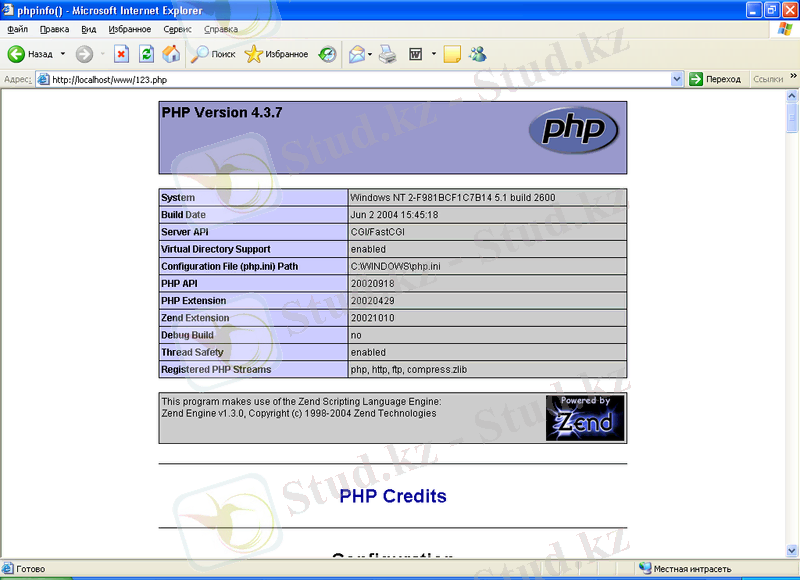This screenshot has width=800, height=580.
Task: Click the vertical scrollbar down arrow
Action: [x=792, y=552]
